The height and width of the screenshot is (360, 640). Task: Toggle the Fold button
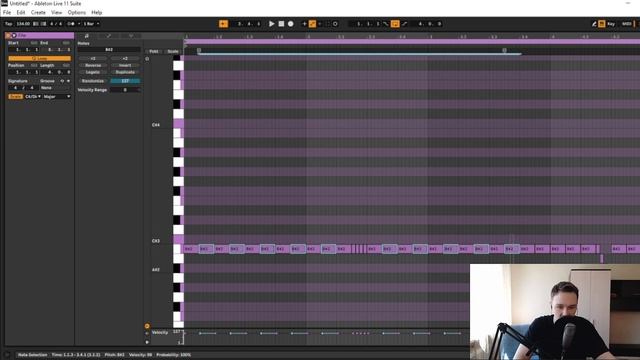153,51
